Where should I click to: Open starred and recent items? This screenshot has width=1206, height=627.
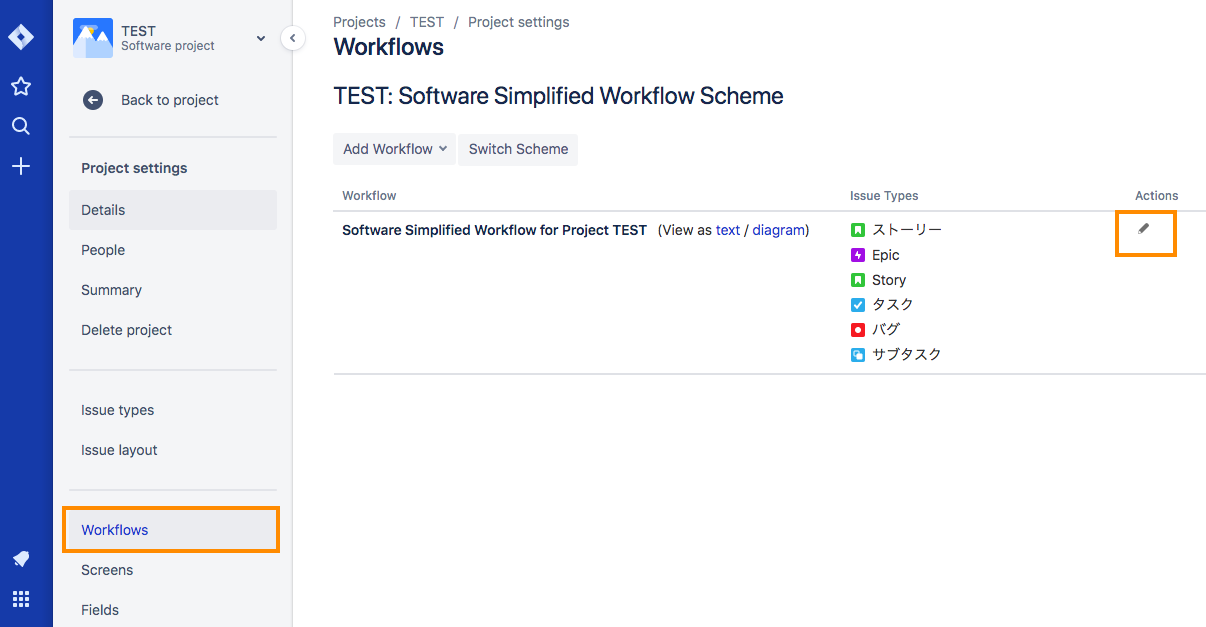point(21,87)
